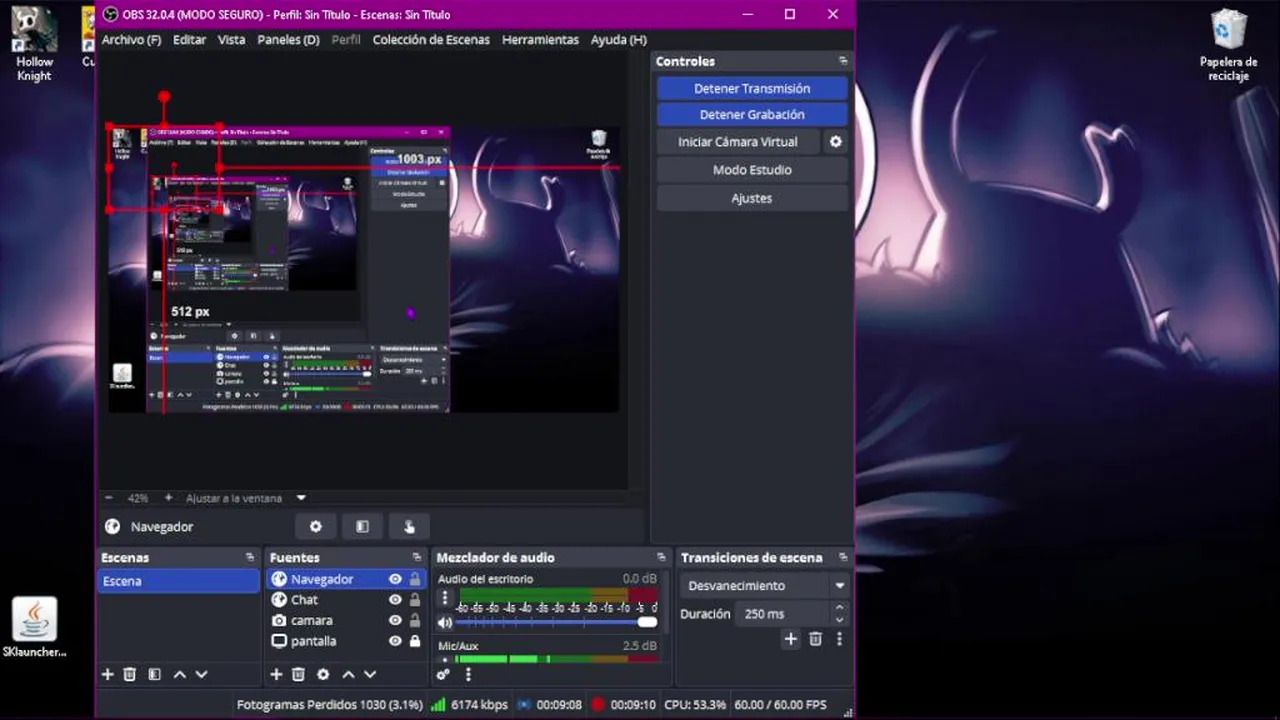Open audio mixer menu dots at bottom
The width and height of the screenshot is (1280, 720).
point(468,675)
